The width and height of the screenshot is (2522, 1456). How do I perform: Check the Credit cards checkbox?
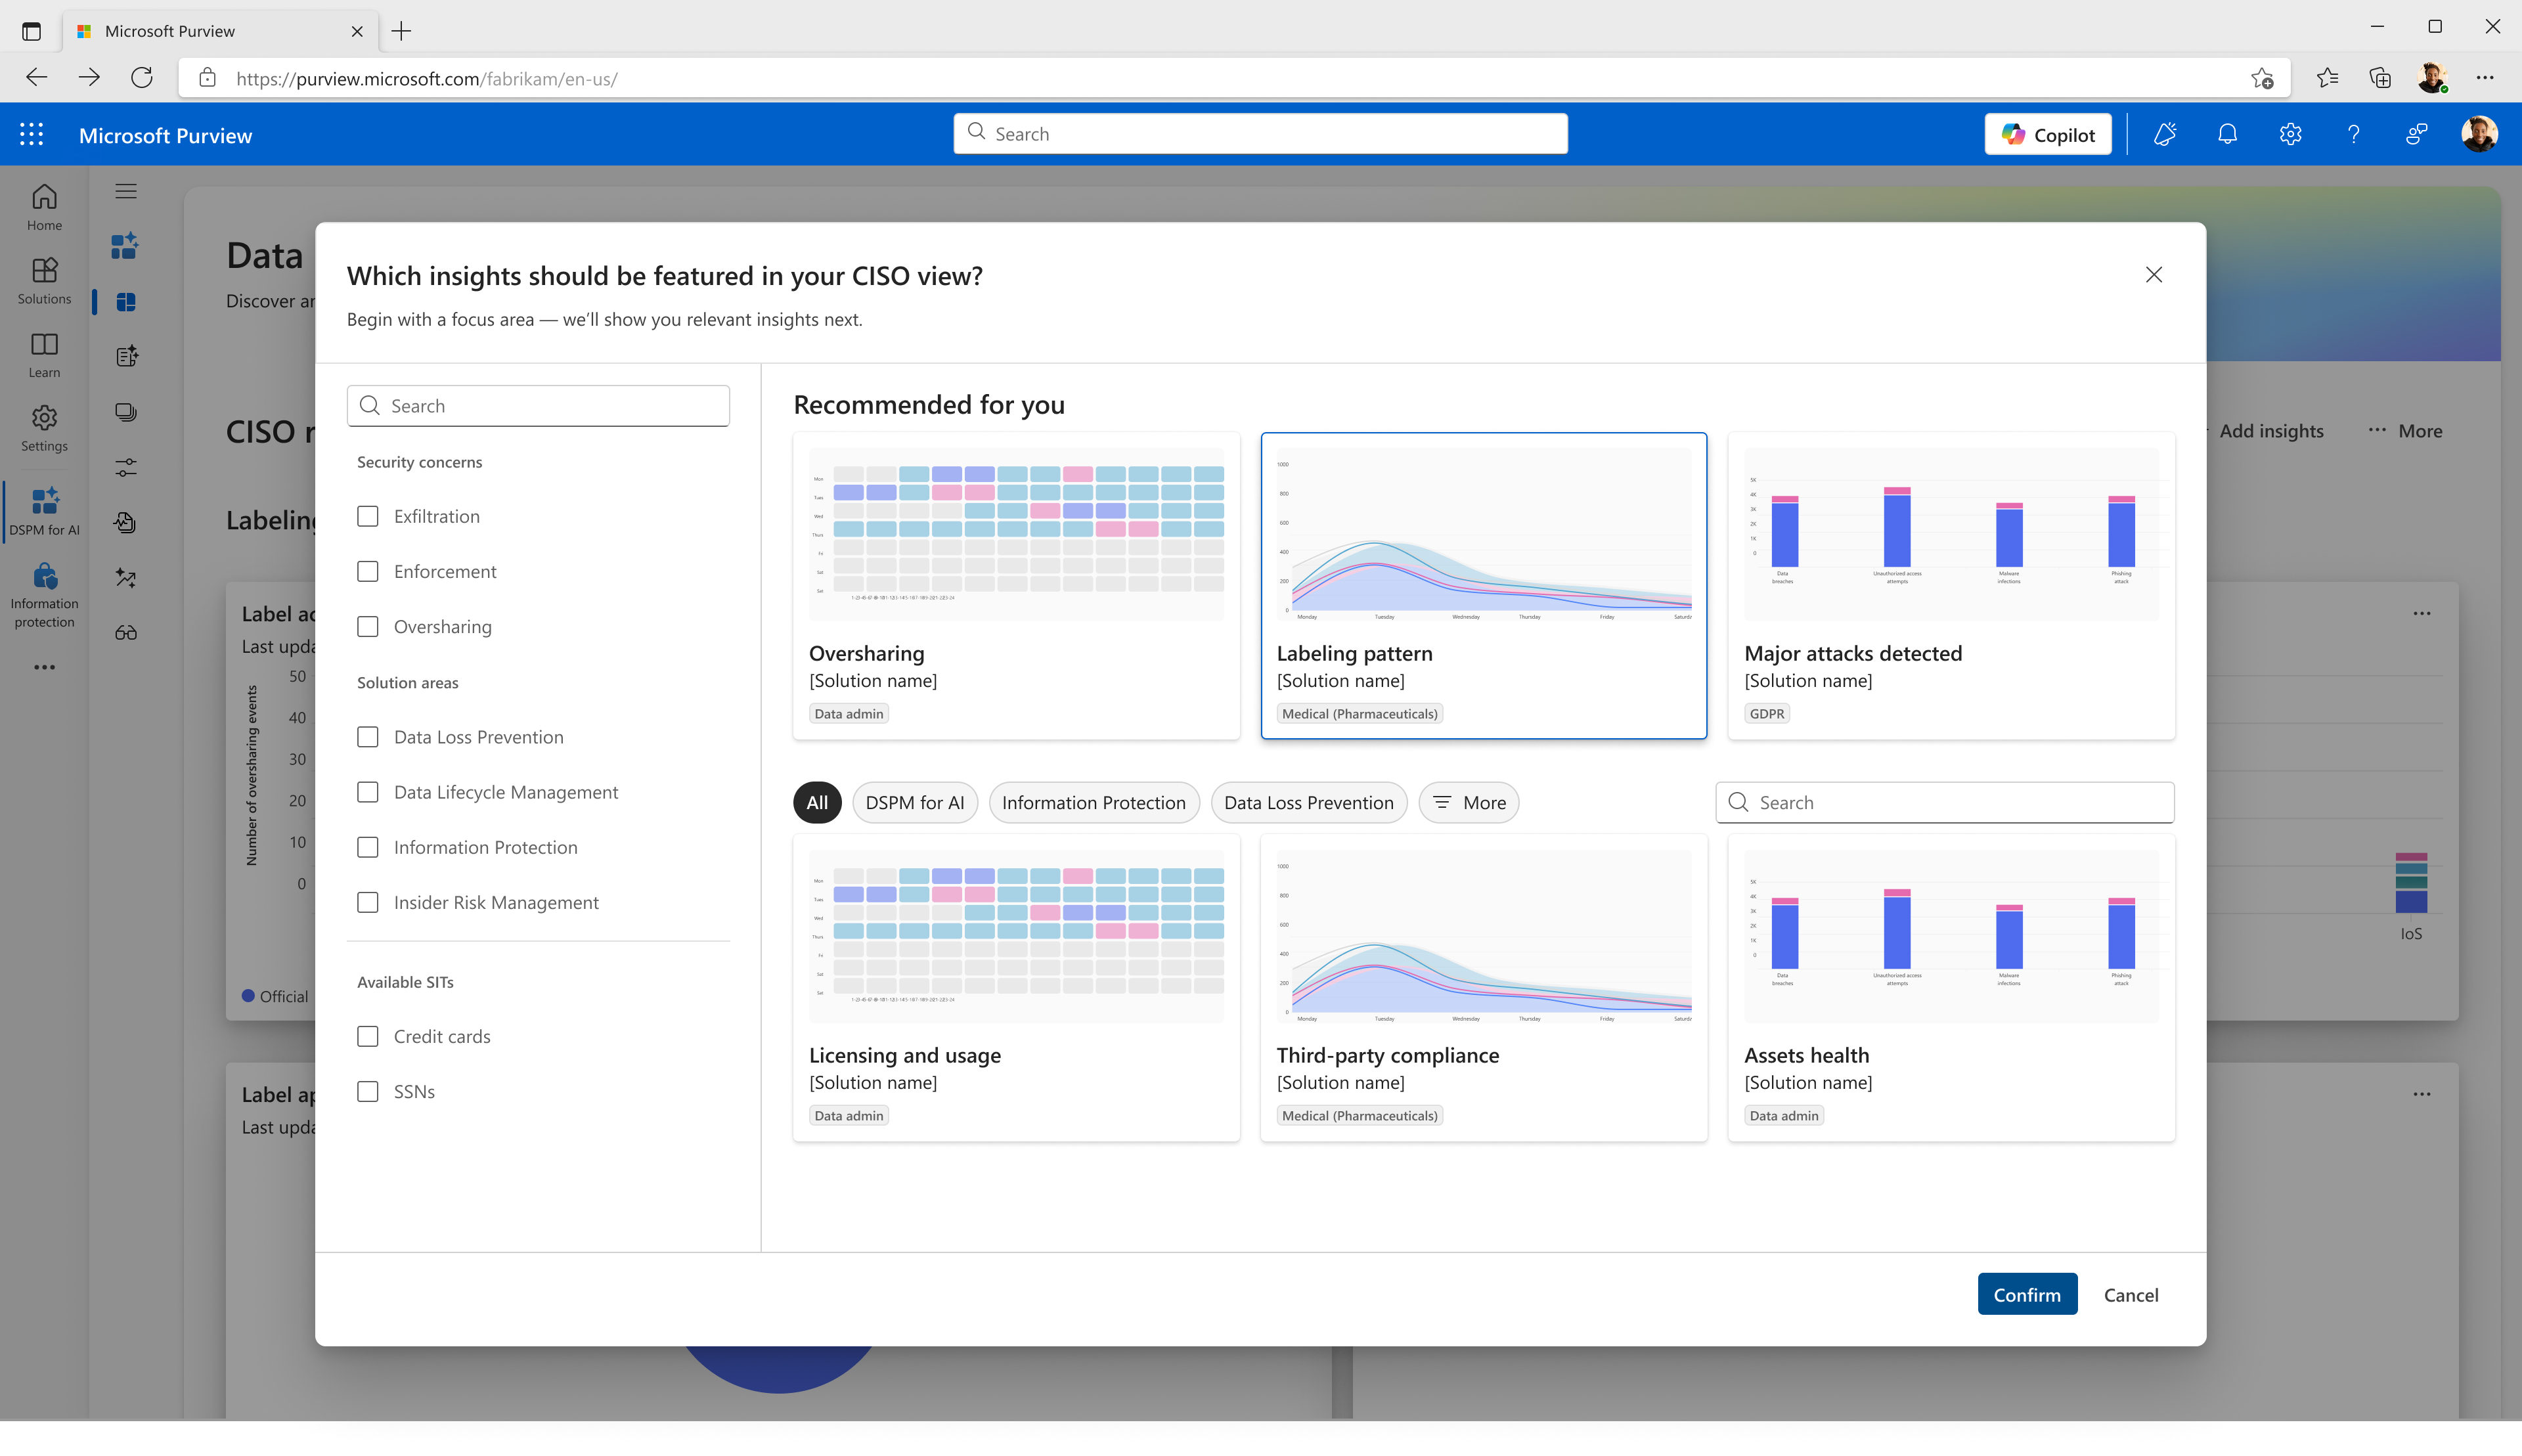(368, 1036)
